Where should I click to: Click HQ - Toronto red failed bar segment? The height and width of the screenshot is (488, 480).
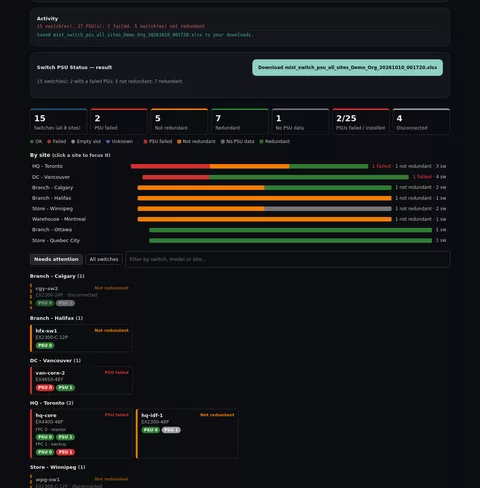tap(170, 166)
